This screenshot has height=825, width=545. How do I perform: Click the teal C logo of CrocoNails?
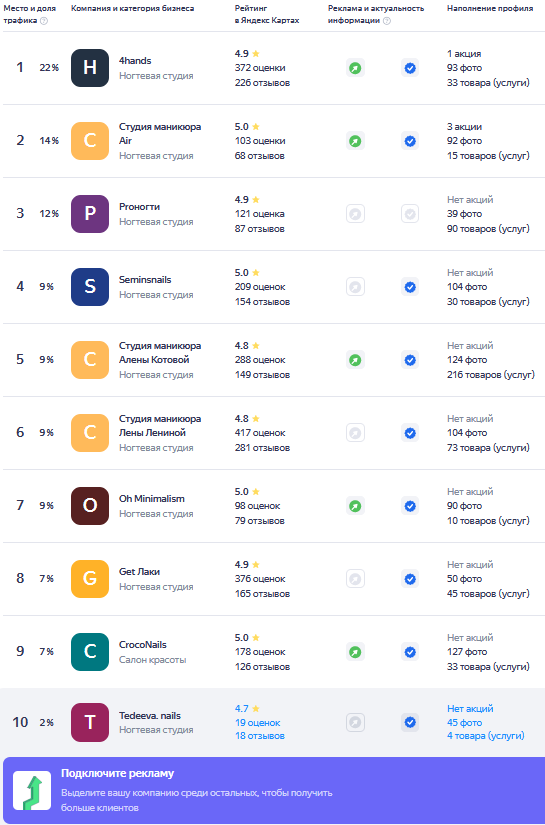pos(90,652)
